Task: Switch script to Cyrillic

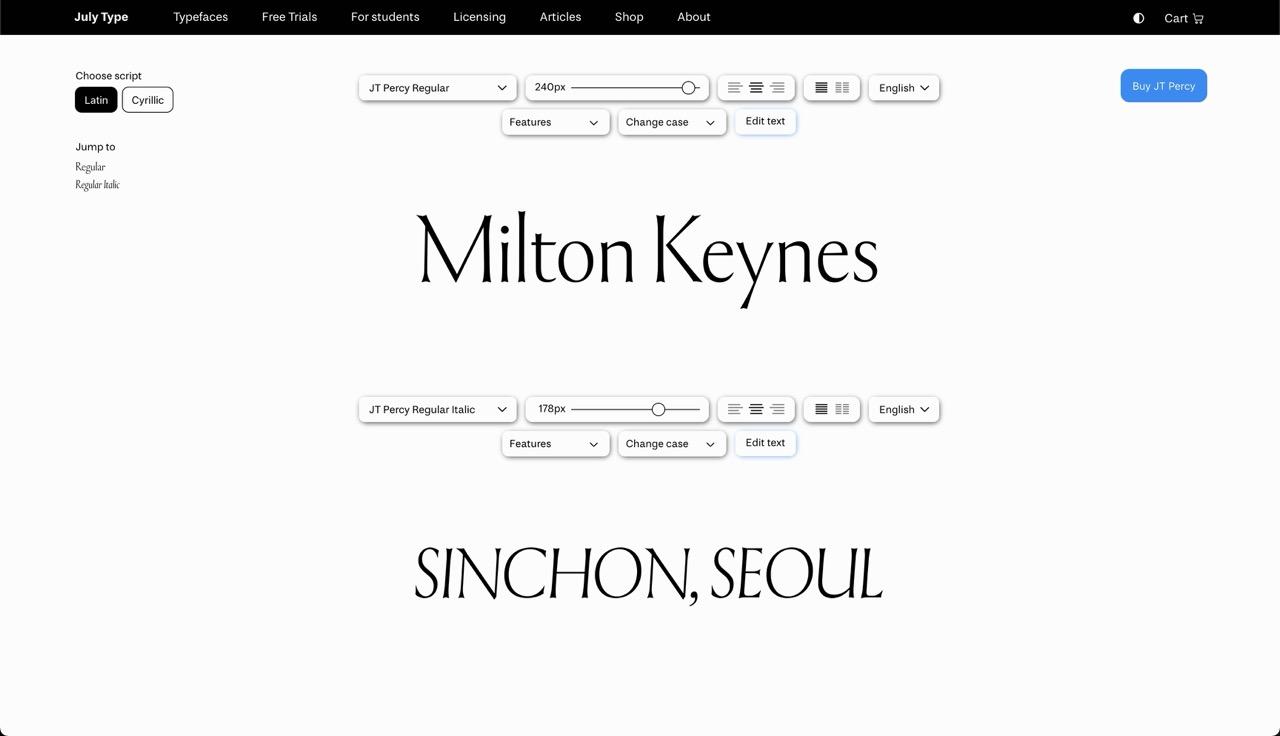Action: pos(147,100)
